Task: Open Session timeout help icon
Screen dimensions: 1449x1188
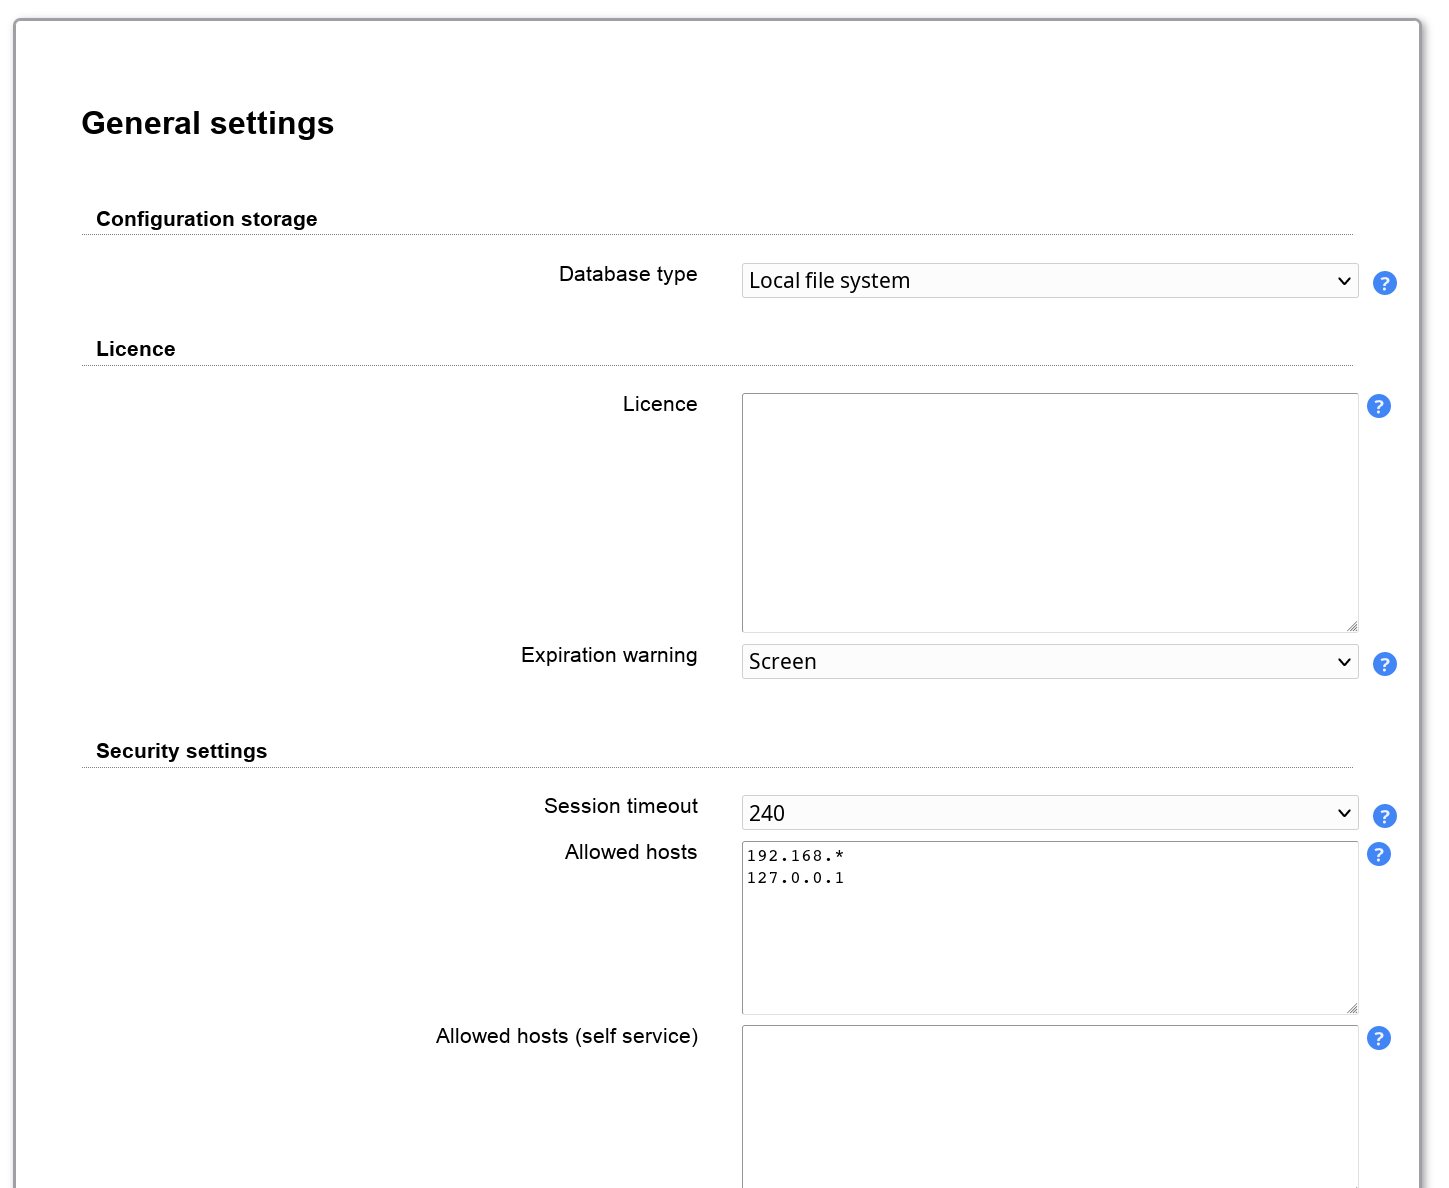Action: (x=1384, y=816)
